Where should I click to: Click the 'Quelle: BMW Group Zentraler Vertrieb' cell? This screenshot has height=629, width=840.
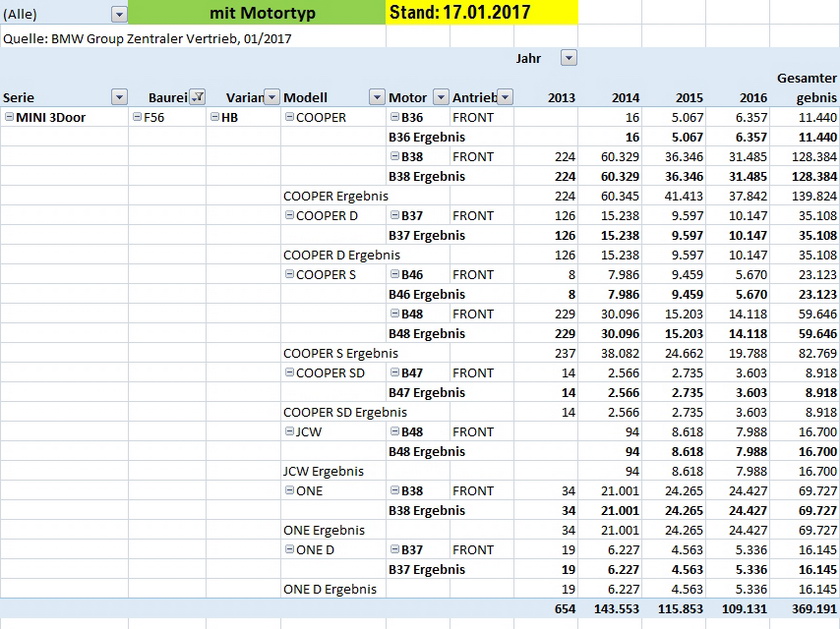[147, 39]
